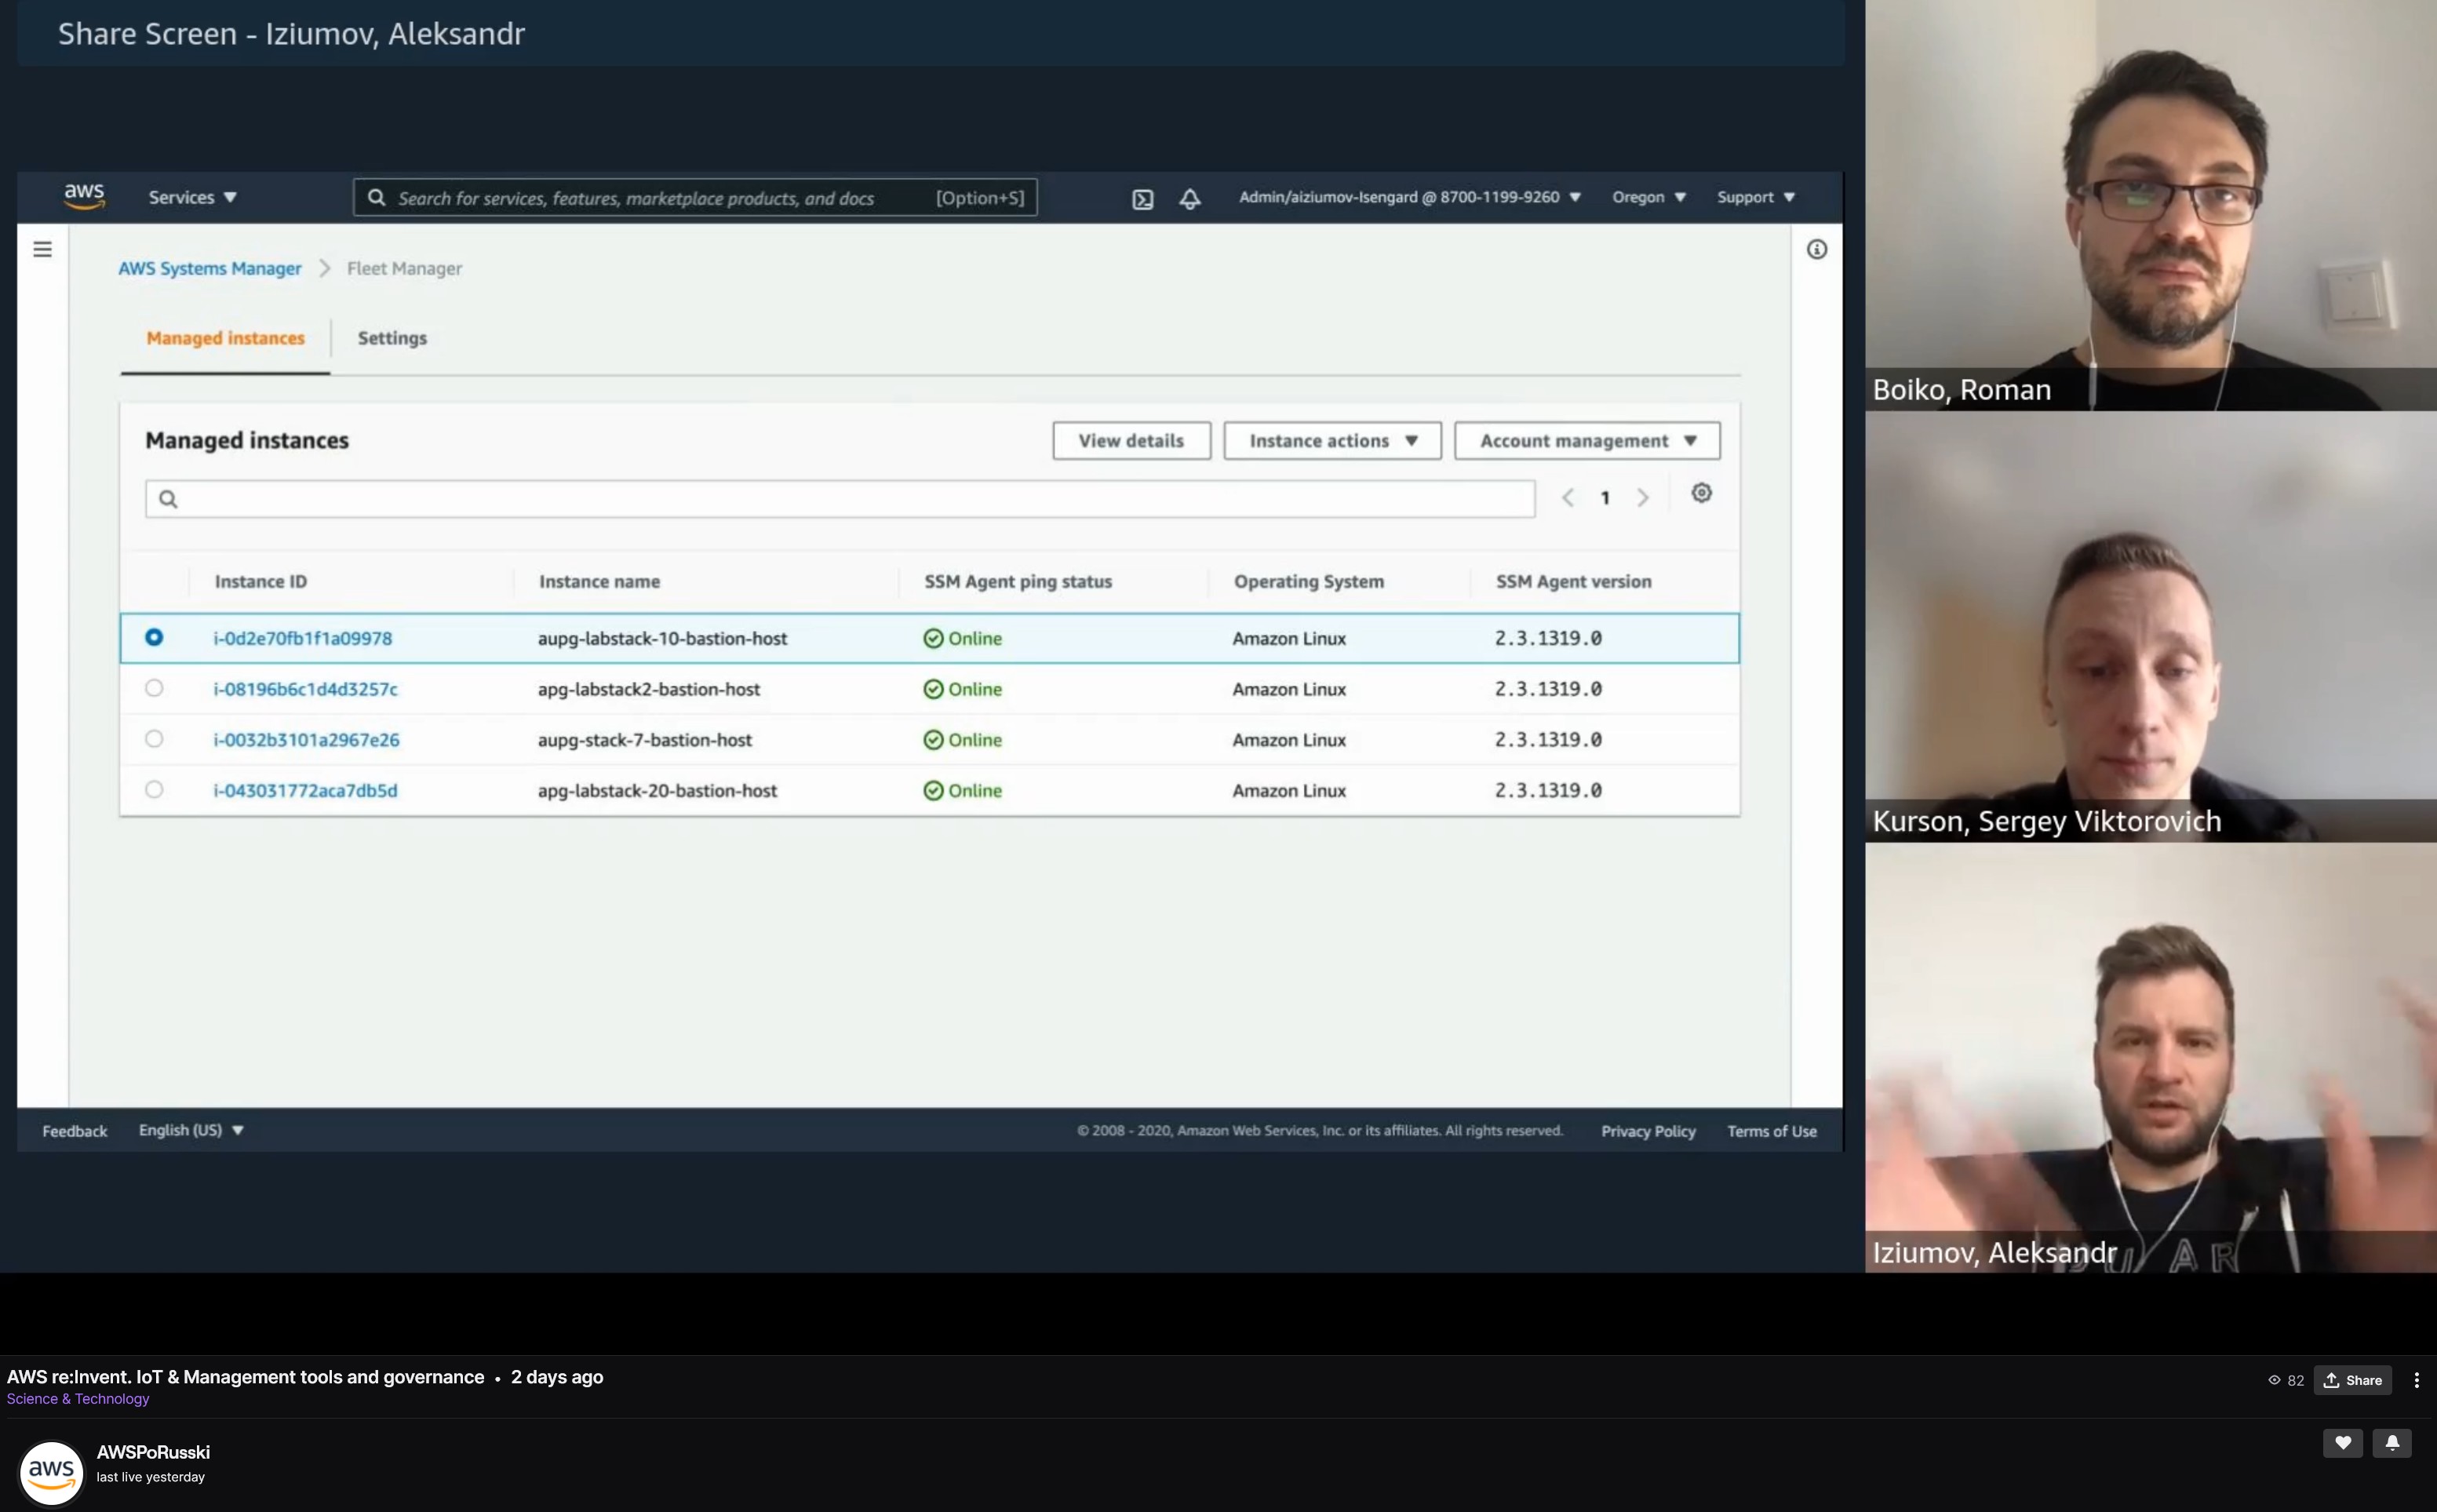
Task: Open the notifications bell in AWS header
Action: coord(1189,199)
